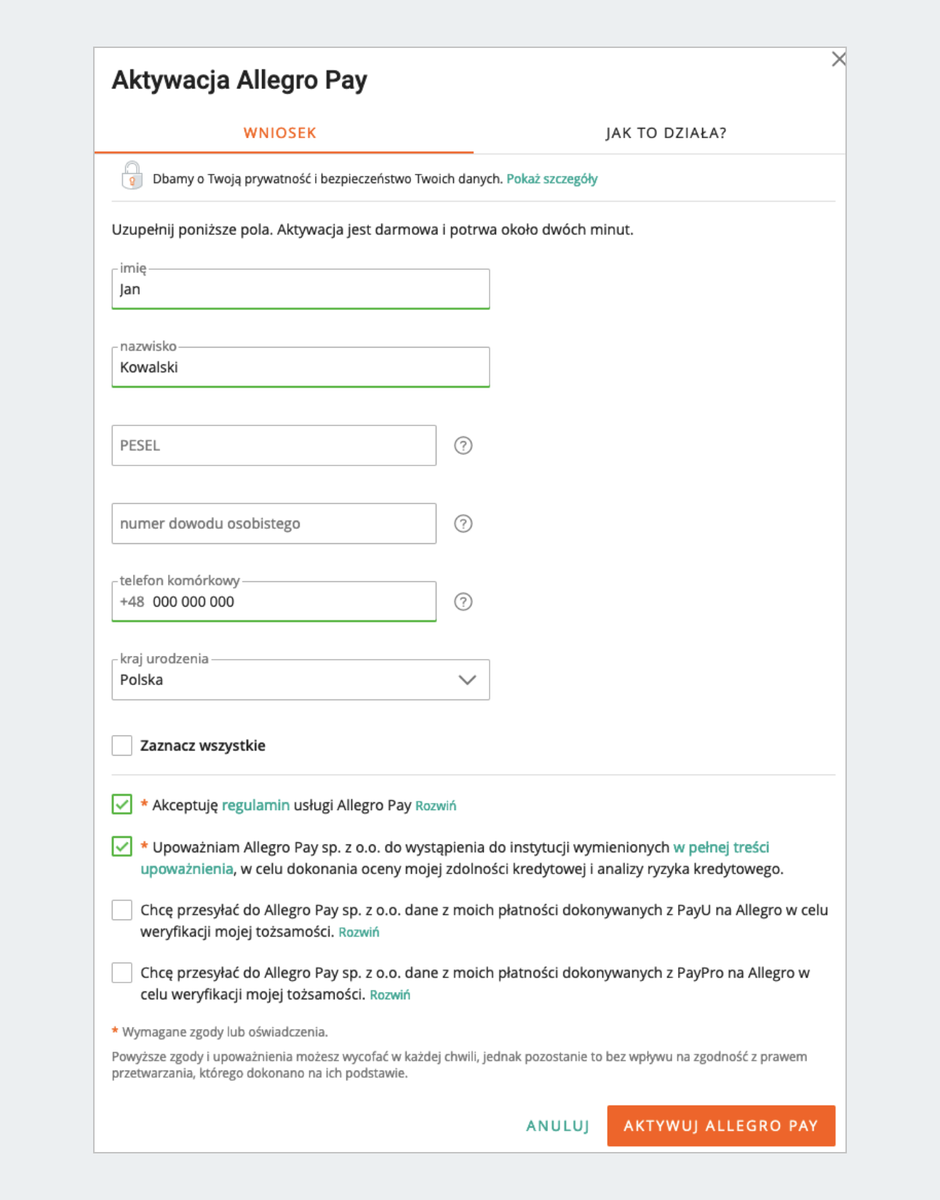Image resolution: width=940 pixels, height=1200 pixels.
Task: Tick the PayPro payment data consent checkbox
Action: pyautogui.click(x=122, y=972)
